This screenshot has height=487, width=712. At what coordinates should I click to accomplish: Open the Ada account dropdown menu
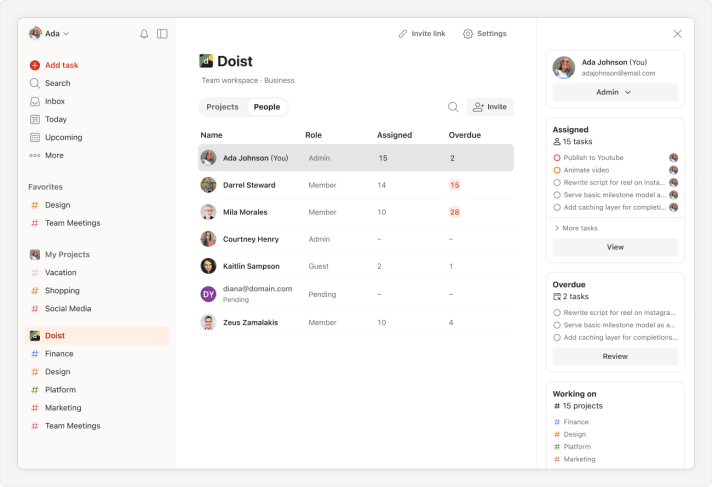[49, 34]
